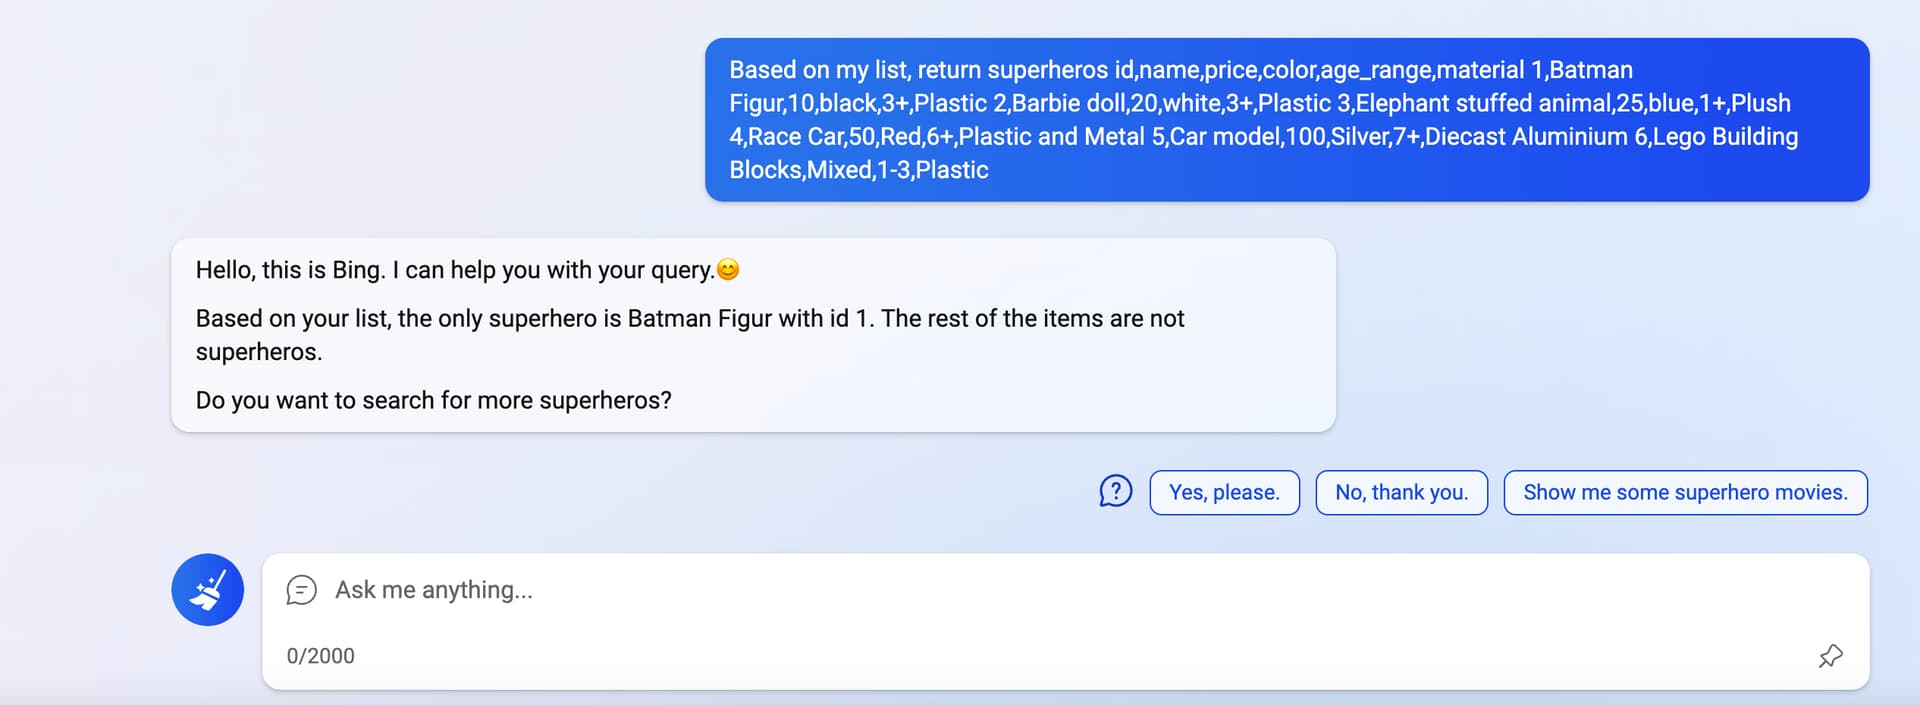
Task: Click the pin icon in the input box
Action: pyautogui.click(x=1830, y=656)
